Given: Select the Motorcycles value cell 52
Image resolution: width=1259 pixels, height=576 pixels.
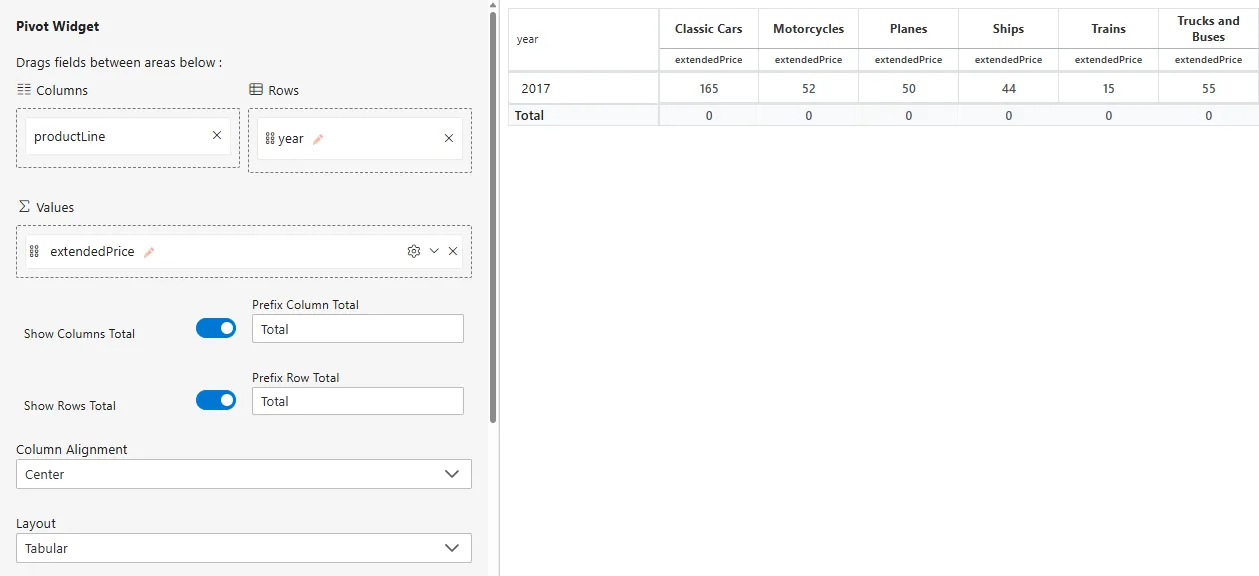Looking at the screenshot, I should [808, 89].
